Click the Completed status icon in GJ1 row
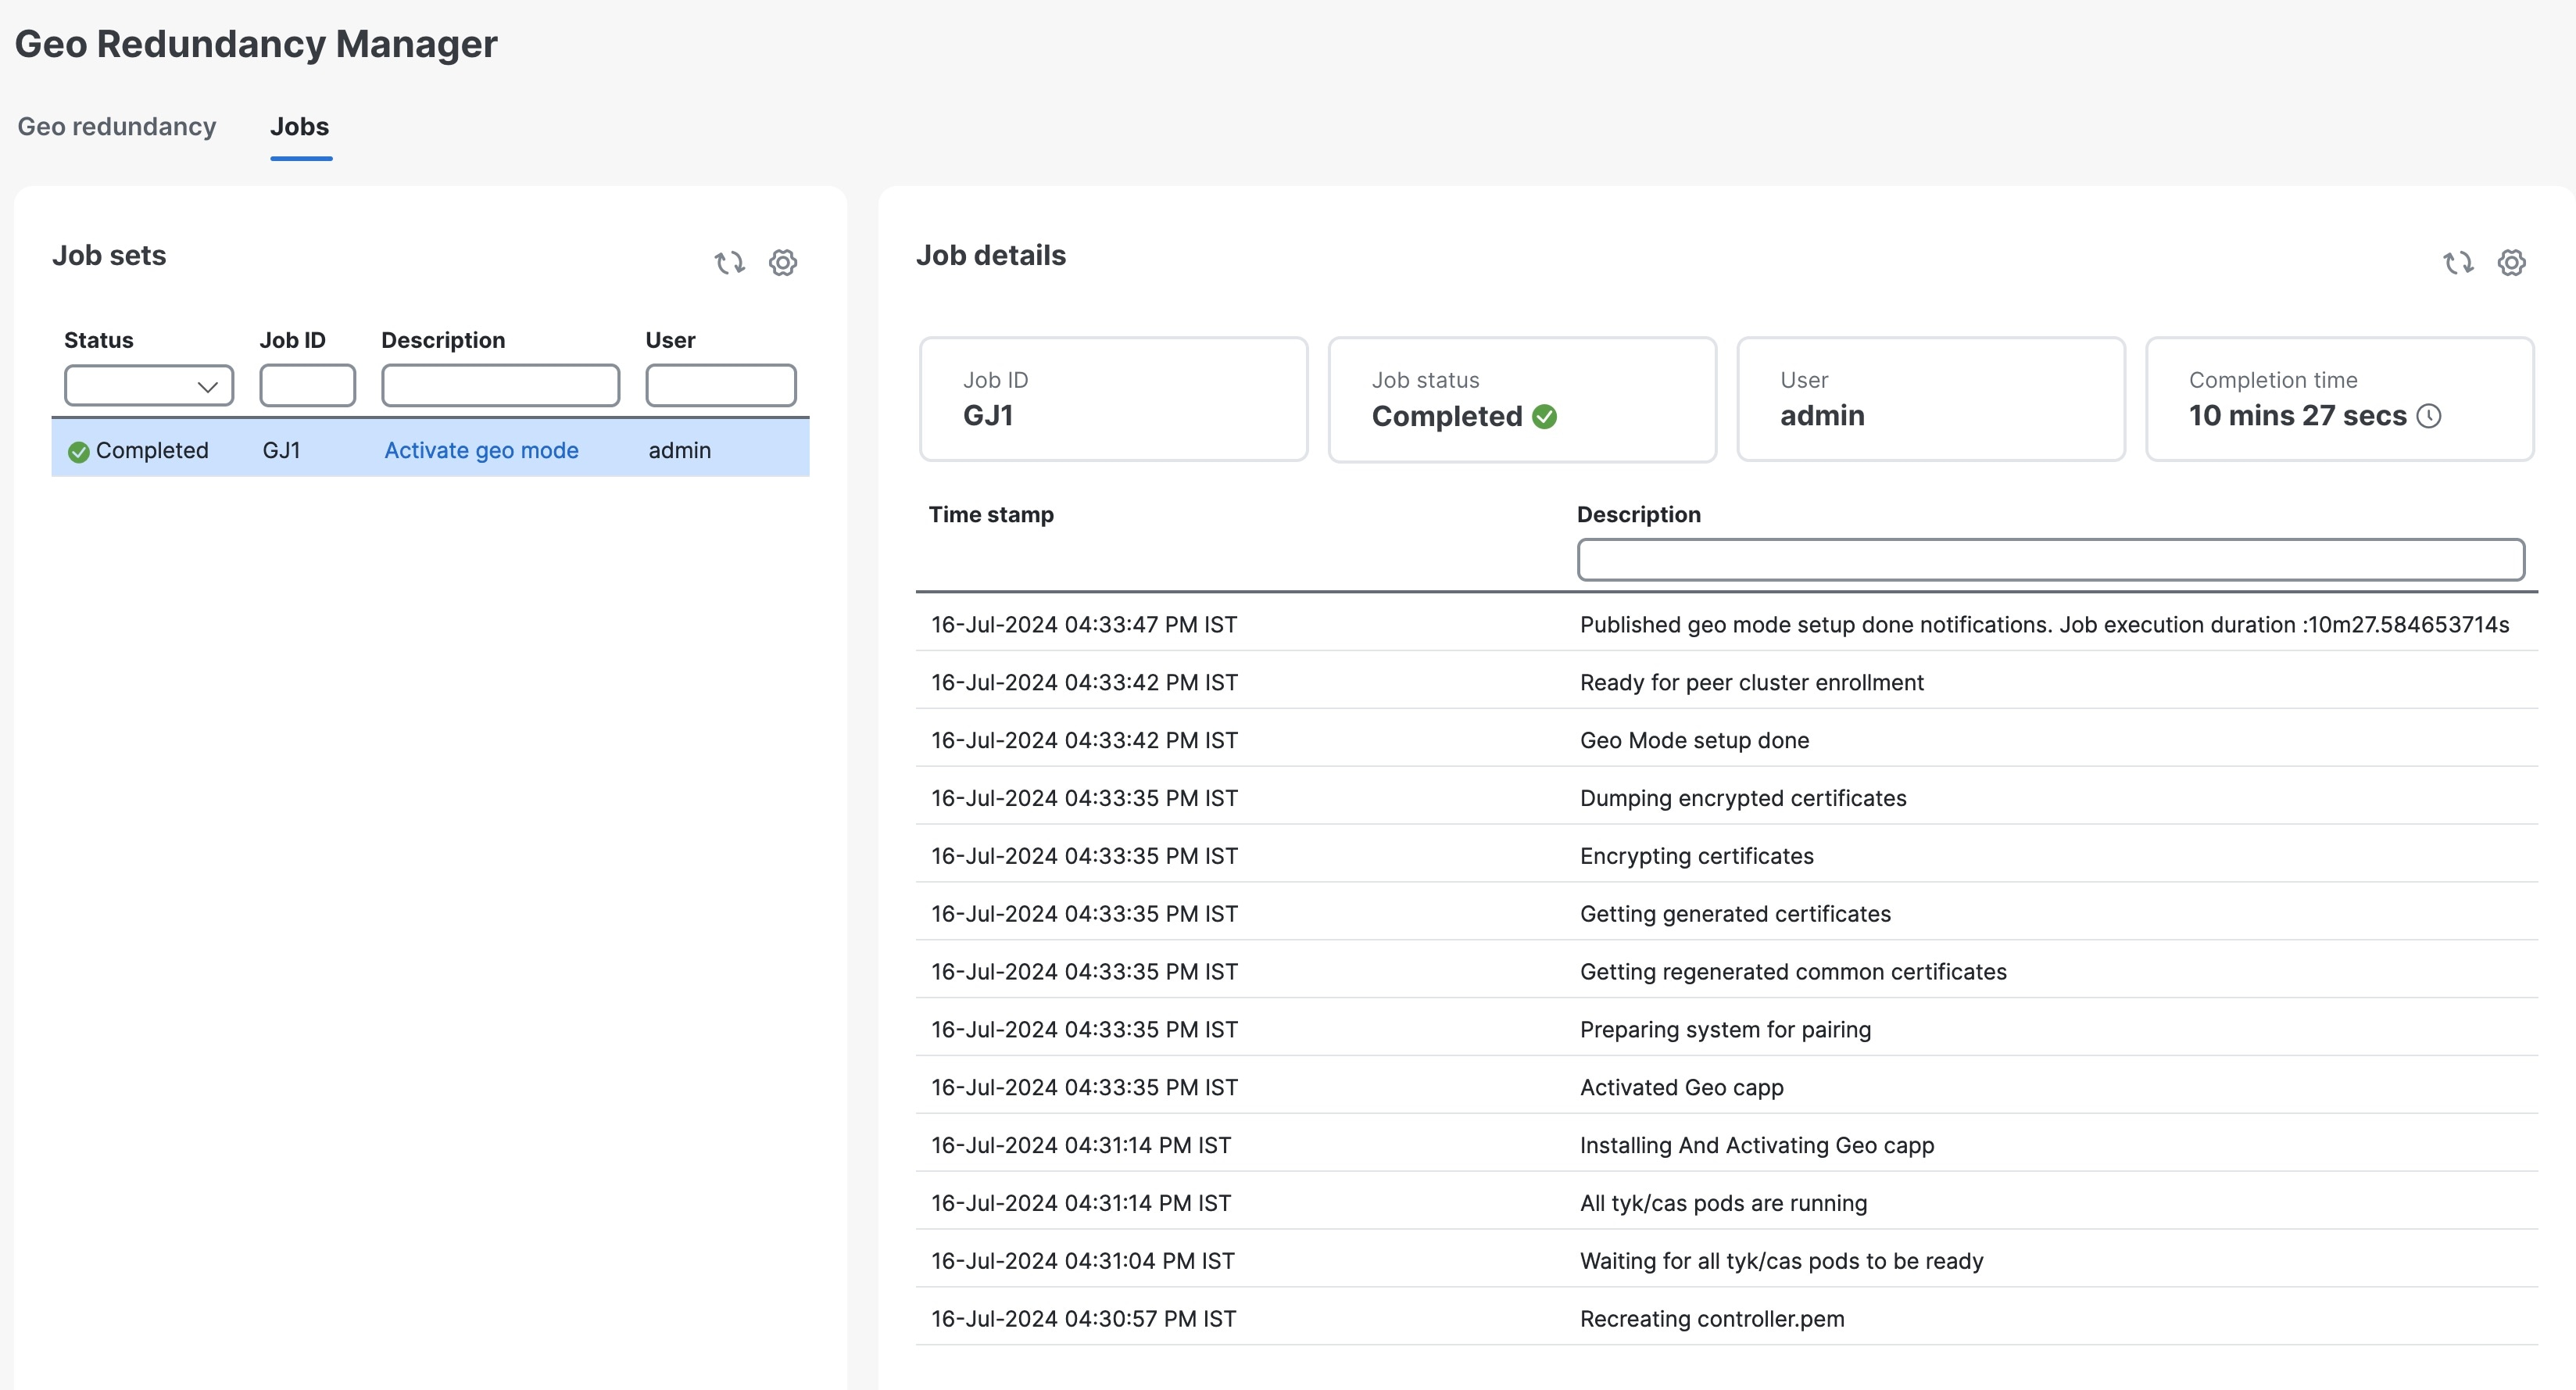Screen dimensions: 2576x1390 pos(79,452)
